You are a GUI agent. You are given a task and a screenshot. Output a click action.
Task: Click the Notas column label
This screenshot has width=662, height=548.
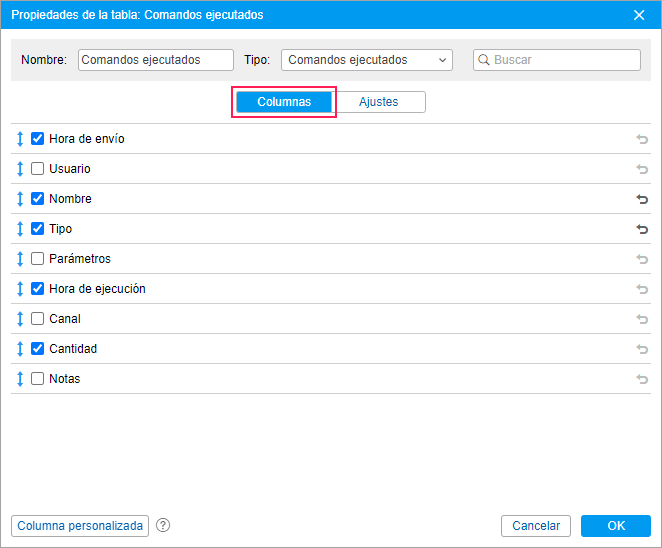(65, 379)
